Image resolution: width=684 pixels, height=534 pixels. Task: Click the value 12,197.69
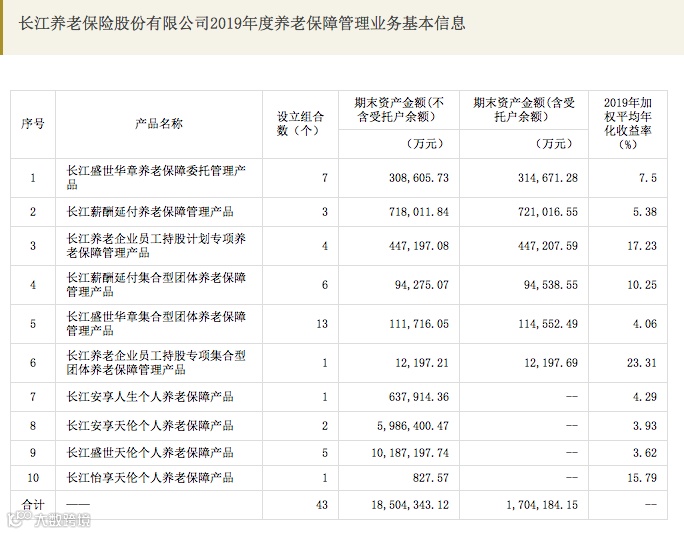(551, 363)
